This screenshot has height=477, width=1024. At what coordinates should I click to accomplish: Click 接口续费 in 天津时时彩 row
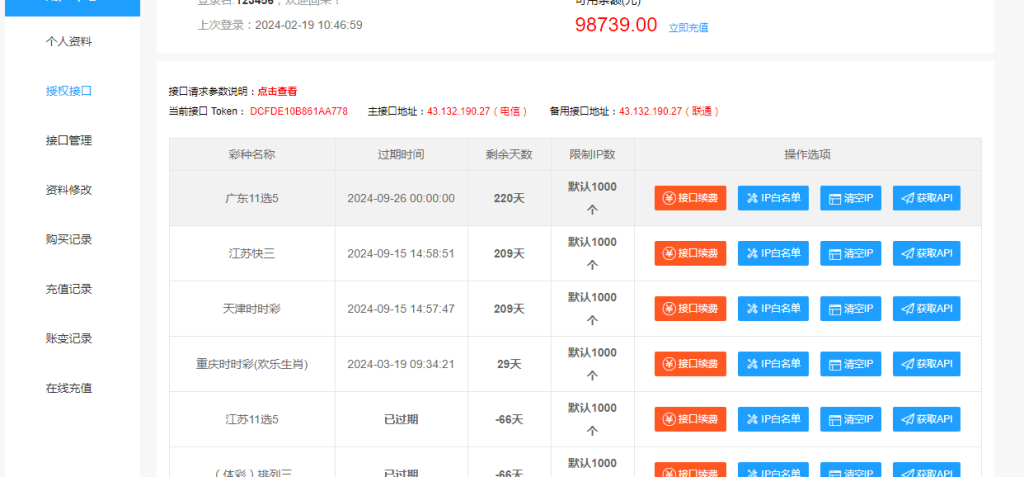[690, 308]
